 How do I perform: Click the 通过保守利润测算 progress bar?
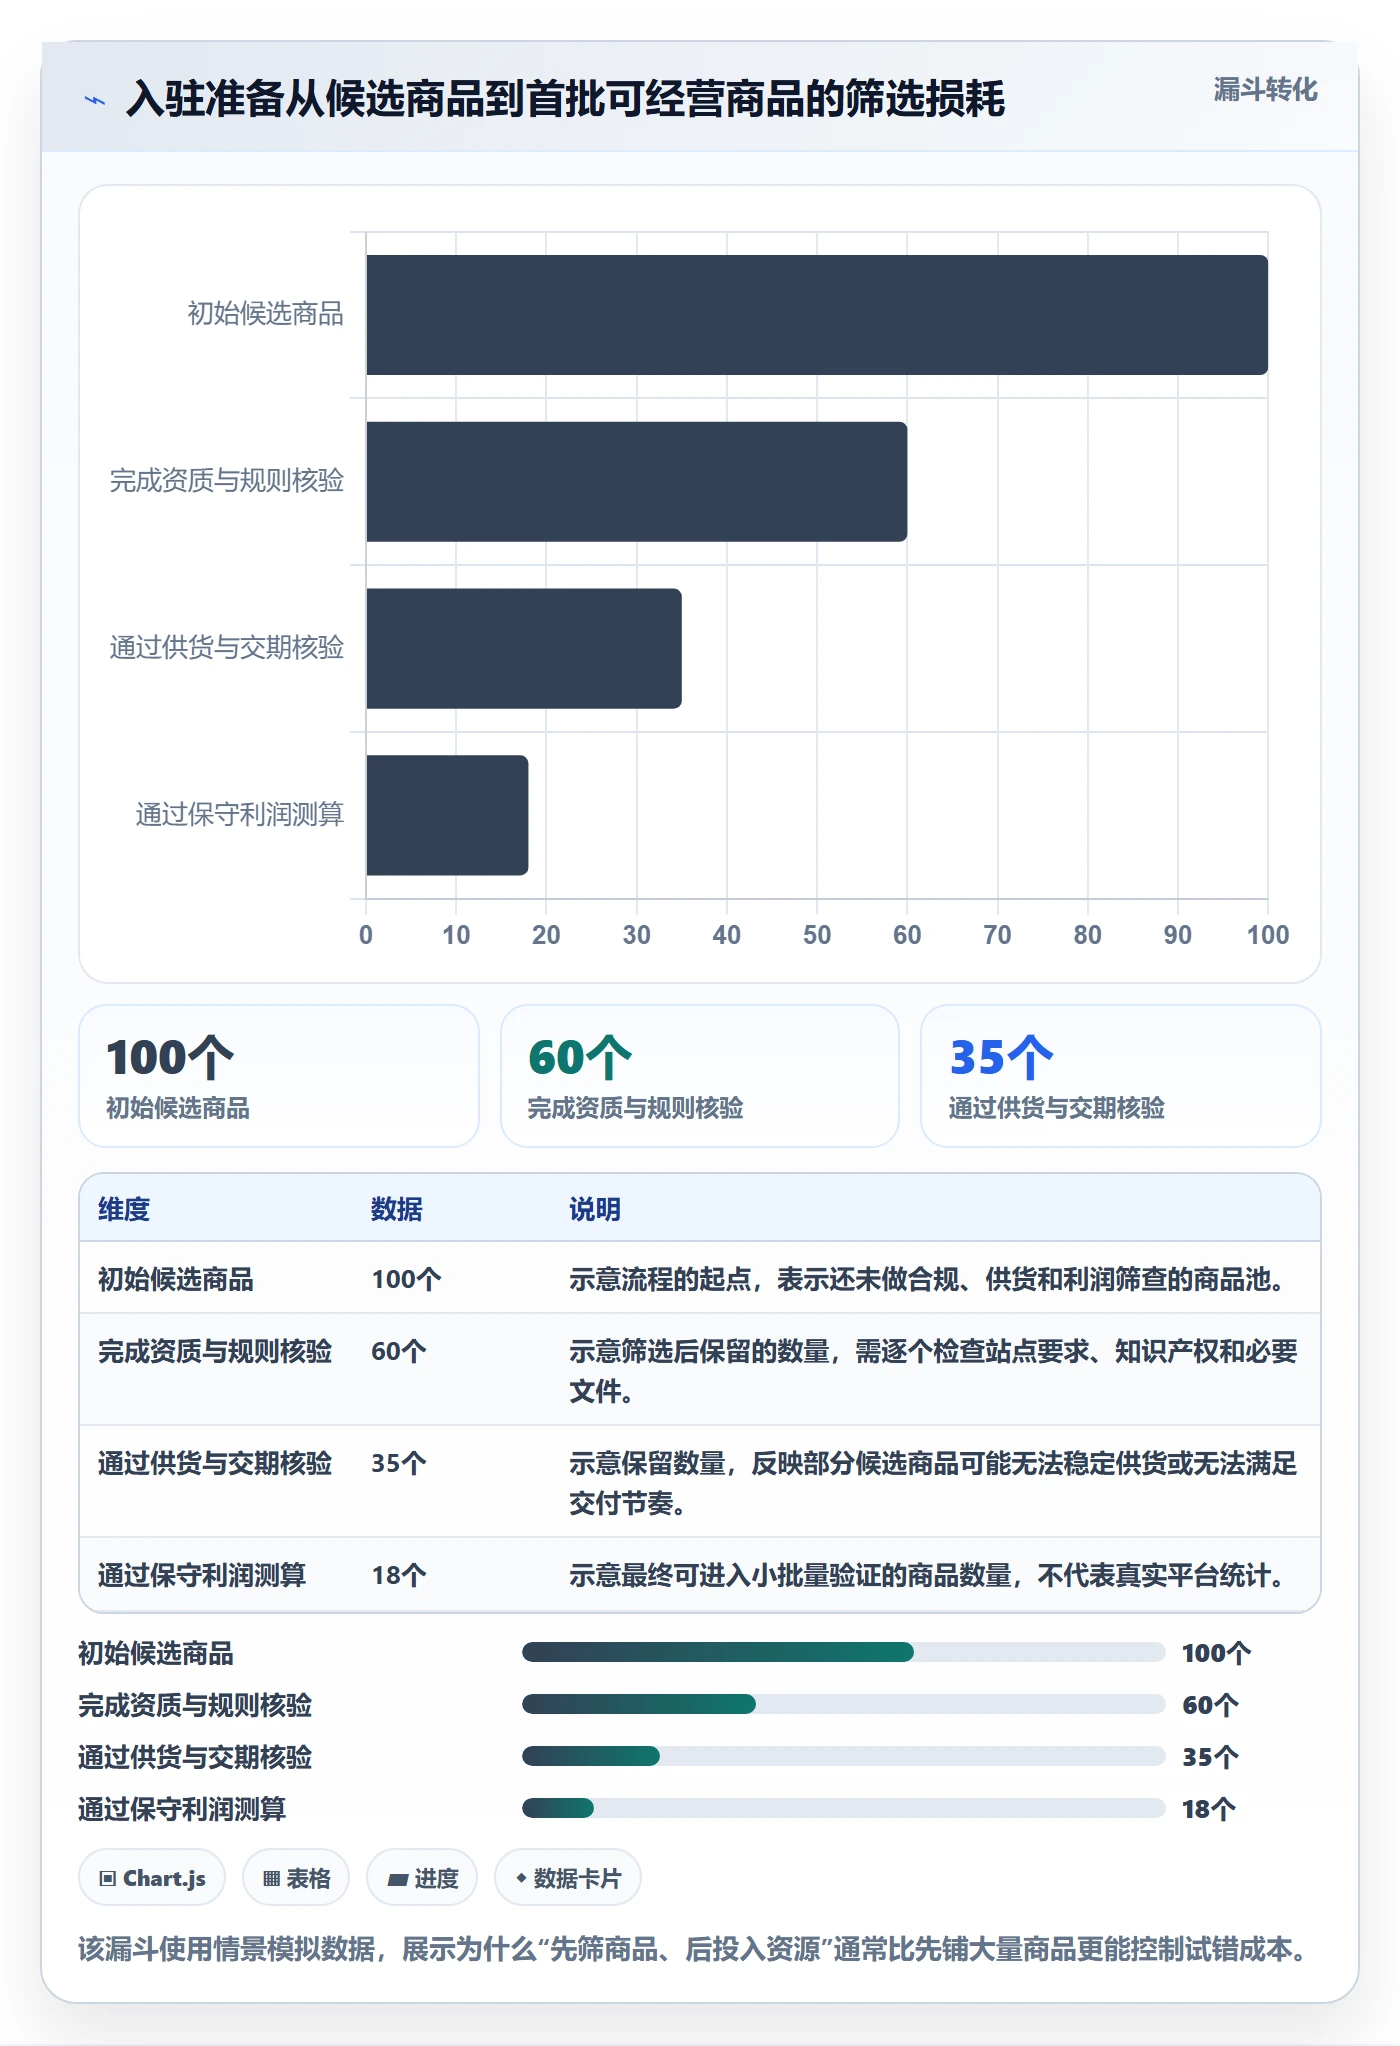844,1808
